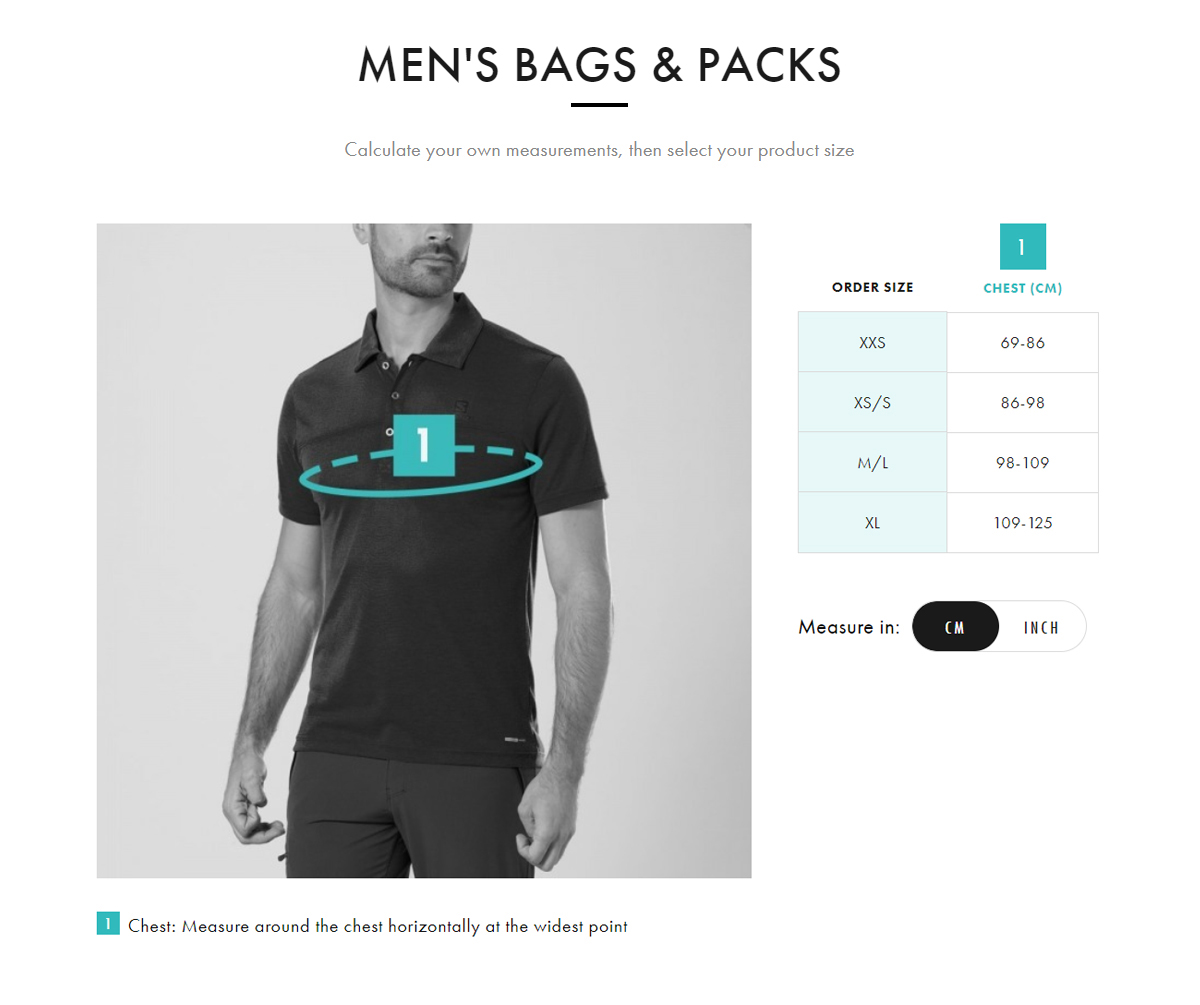Click the teal number 1 badge above Chest column
Screen dimensions: 1200x1005
1022,247
